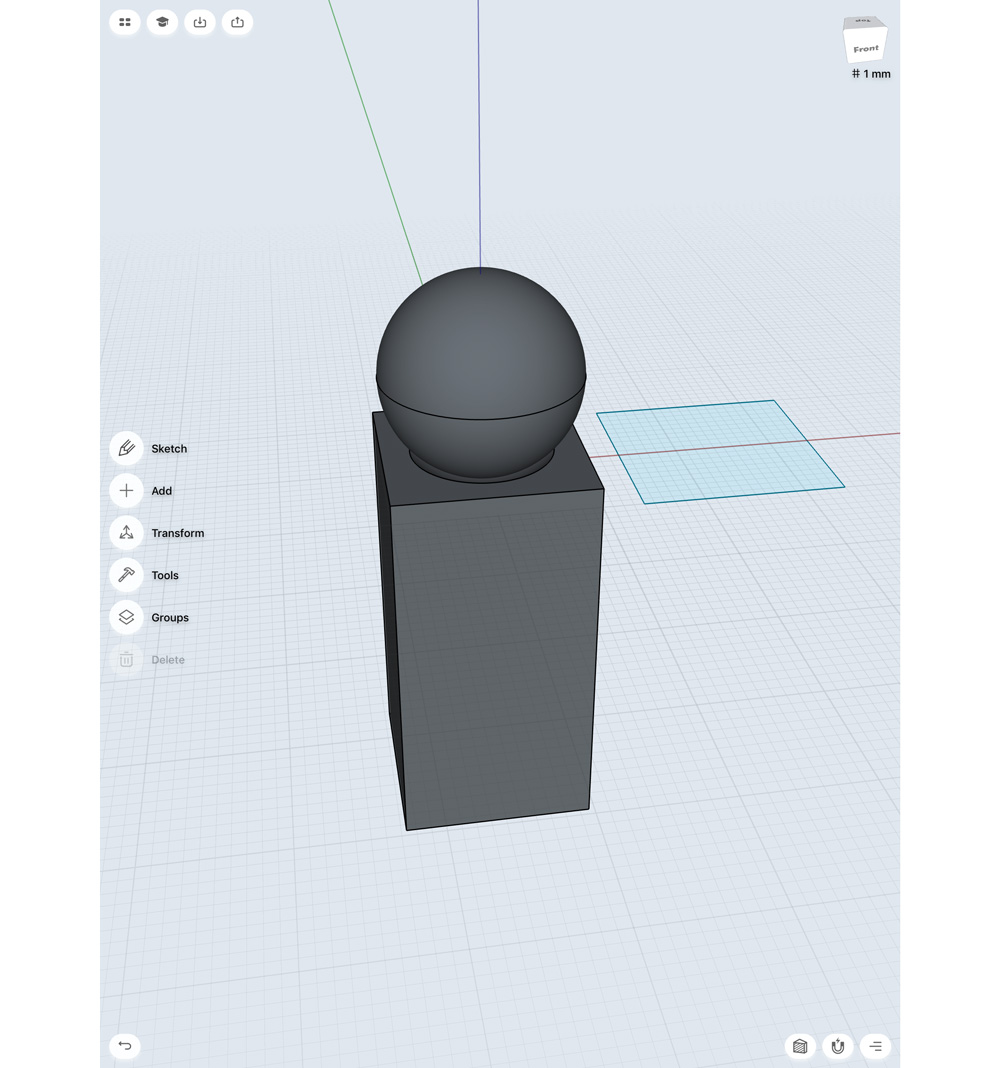Click the Add menu label

point(161,490)
